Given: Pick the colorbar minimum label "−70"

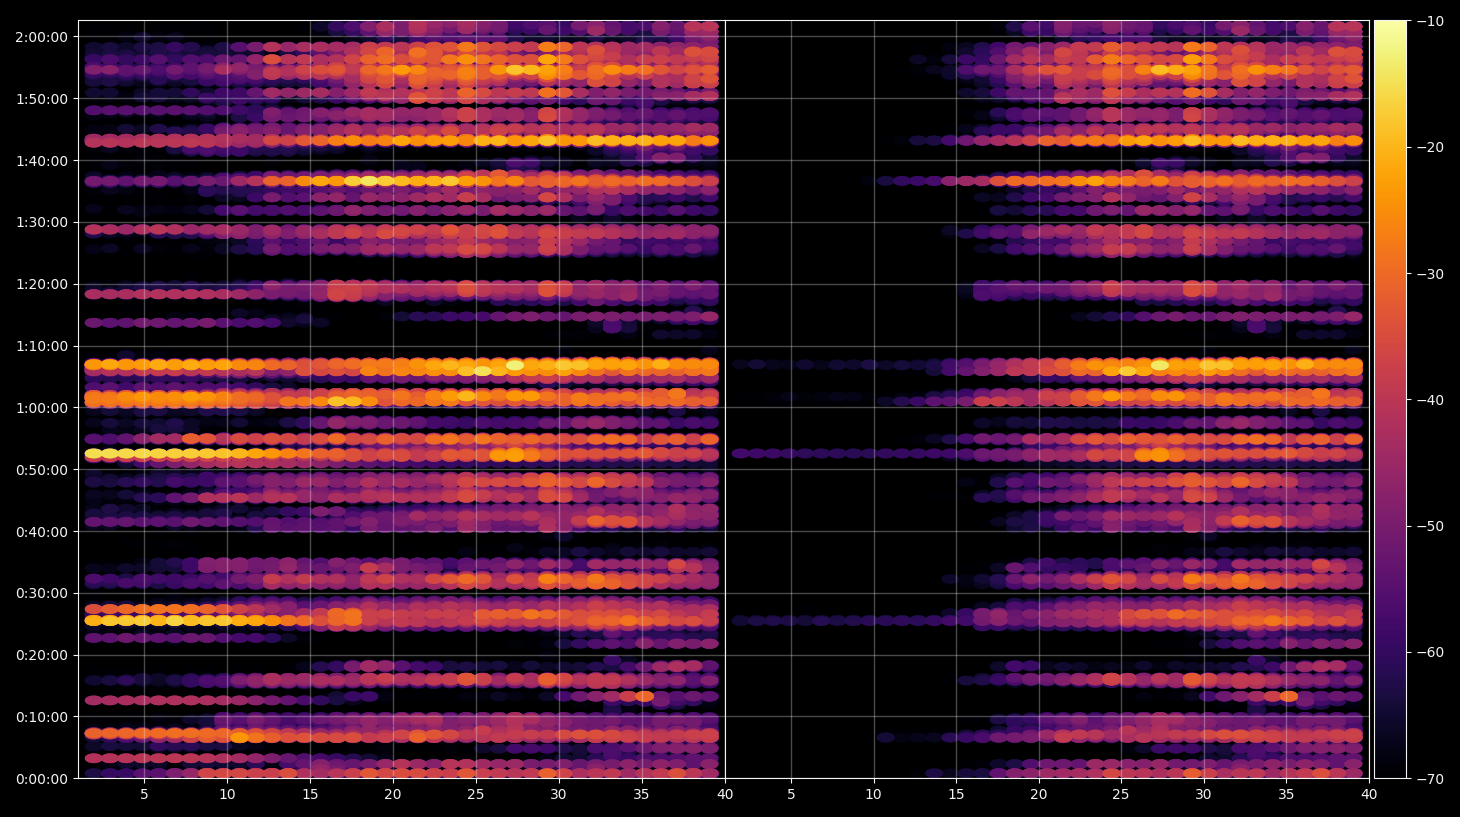Looking at the screenshot, I should coord(1430,779).
